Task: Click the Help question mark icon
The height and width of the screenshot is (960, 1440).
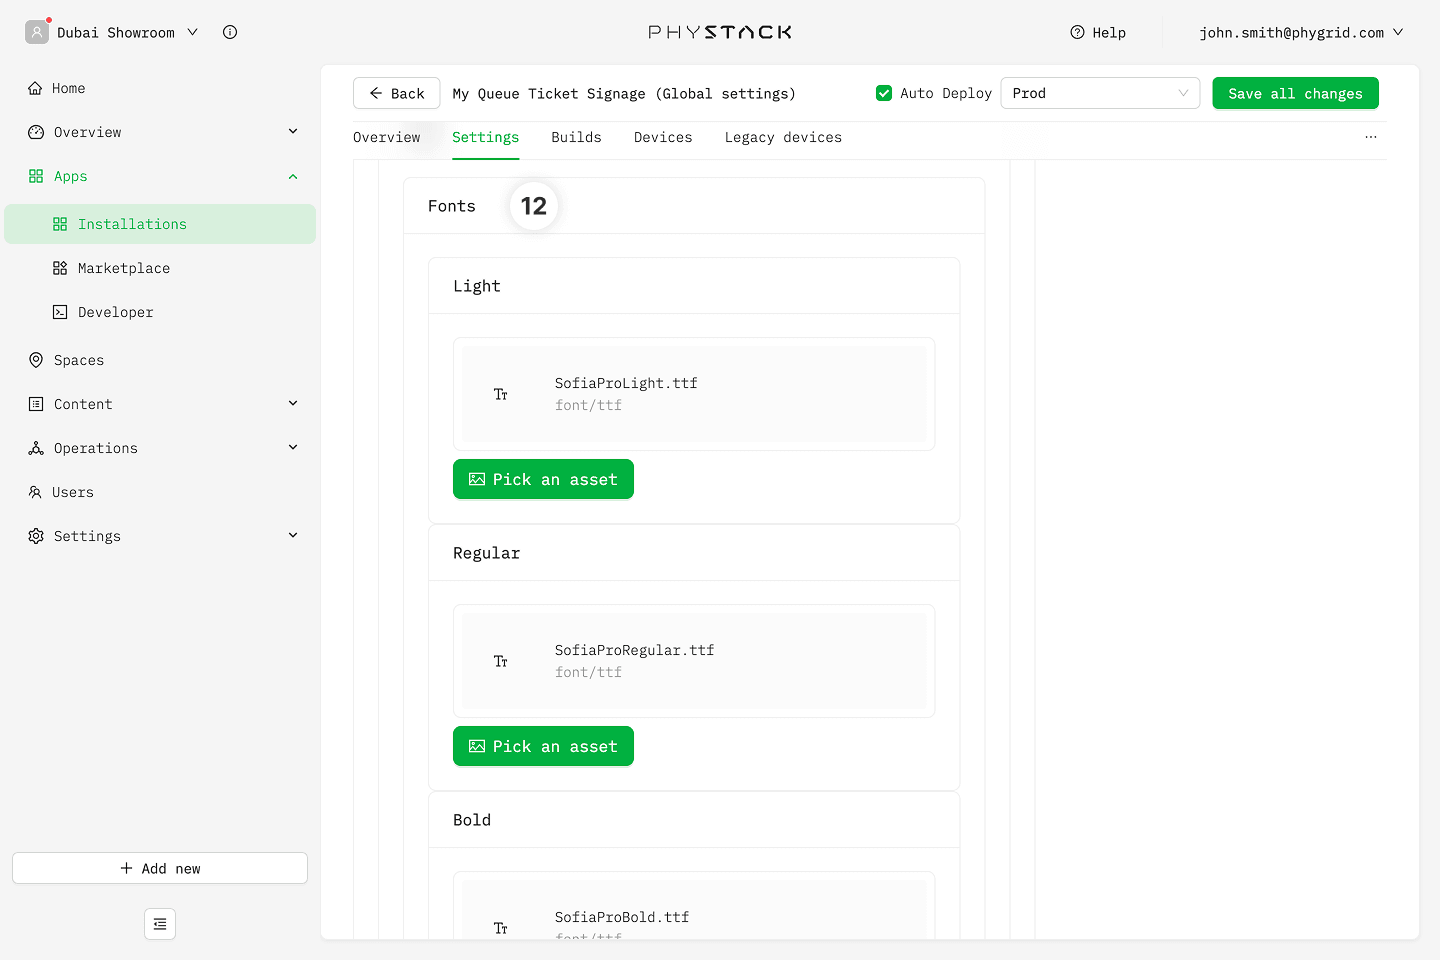Action: point(1077,32)
